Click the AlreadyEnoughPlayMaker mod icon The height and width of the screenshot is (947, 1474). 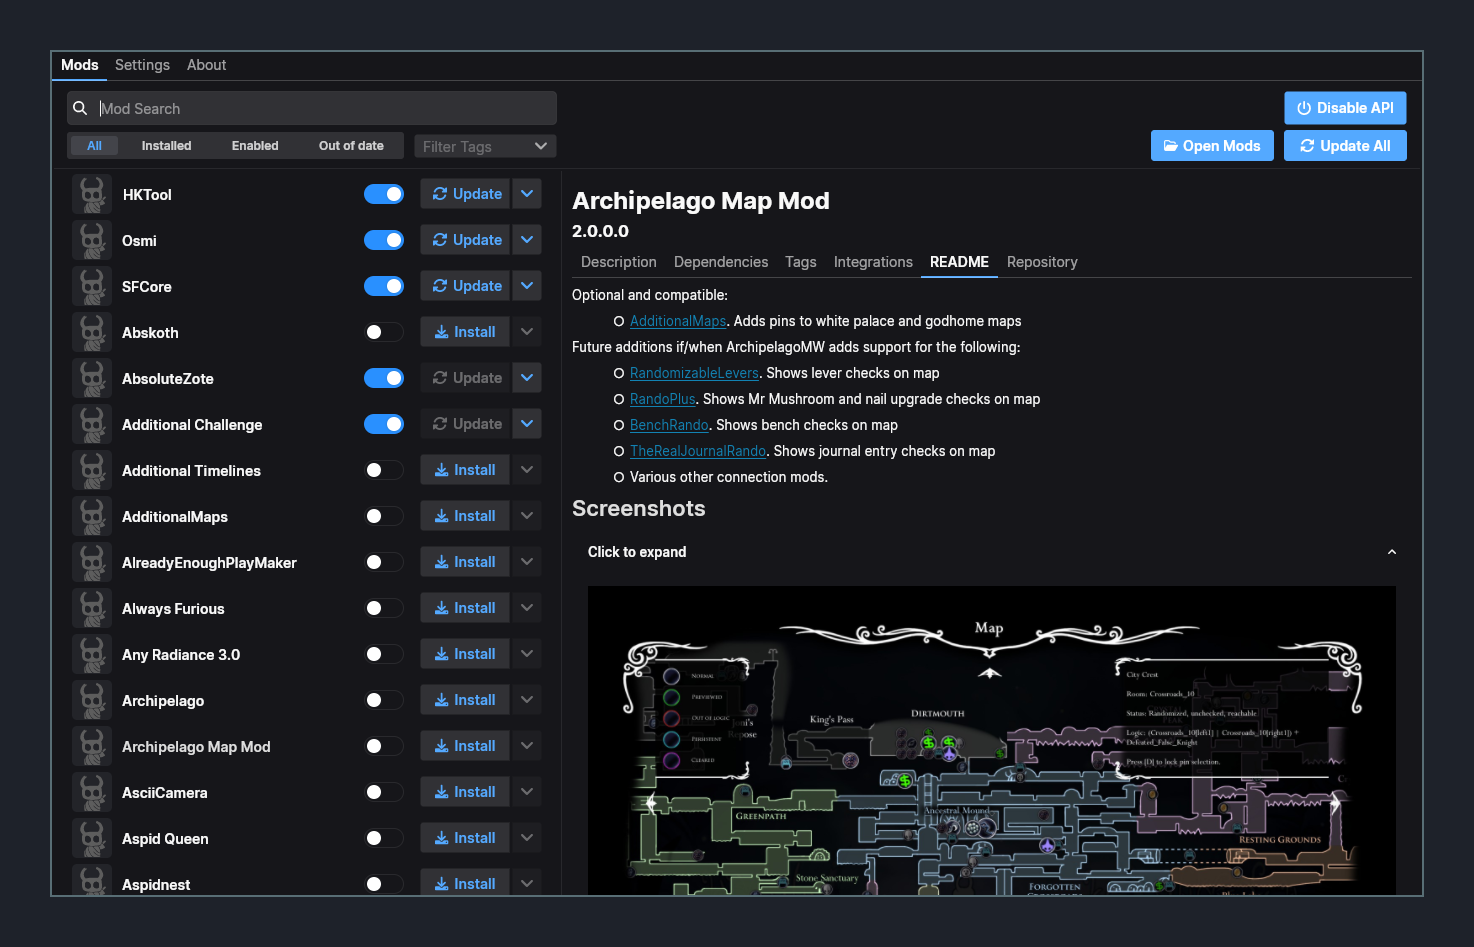[x=92, y=562]
